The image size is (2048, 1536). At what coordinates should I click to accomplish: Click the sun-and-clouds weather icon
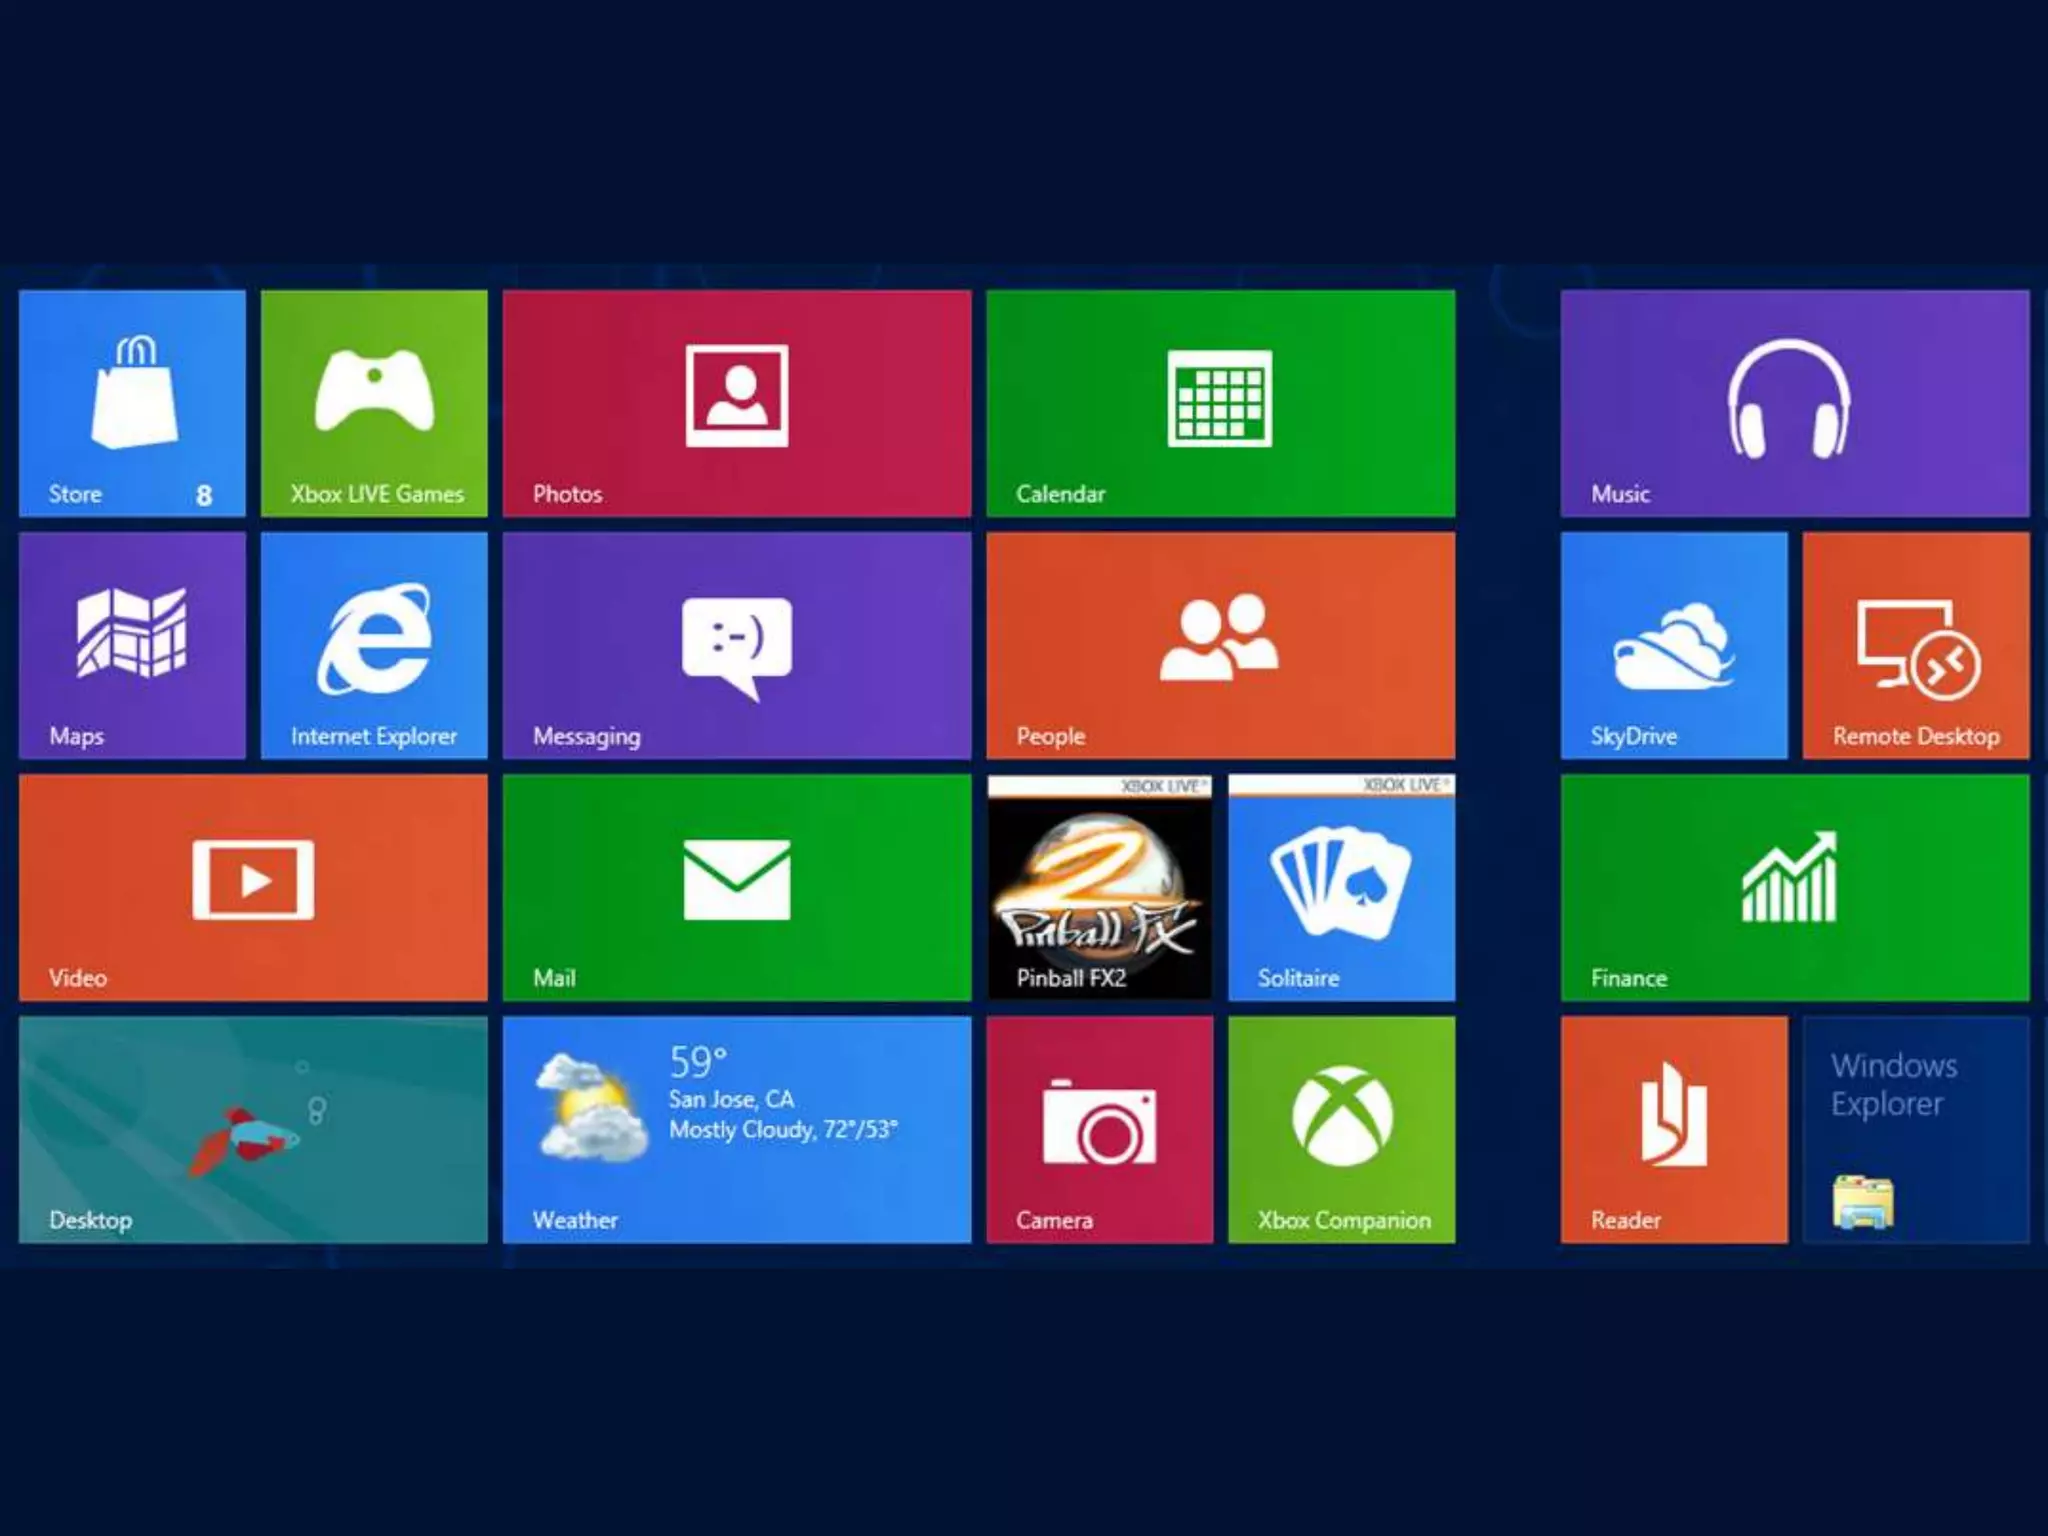point(591,1107)
